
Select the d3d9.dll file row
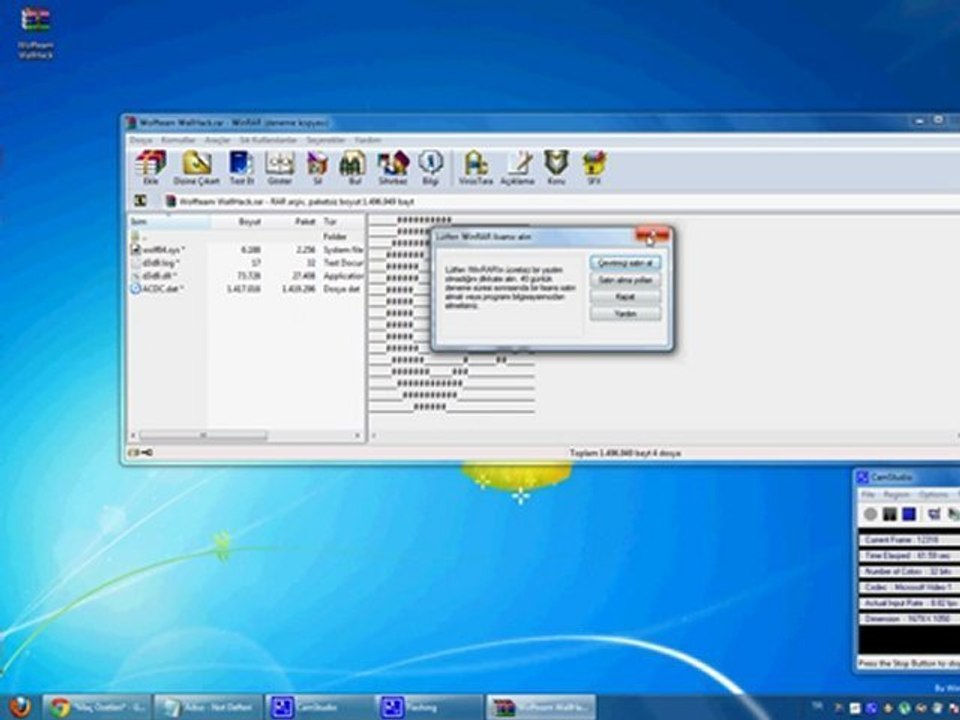point(246,276)
